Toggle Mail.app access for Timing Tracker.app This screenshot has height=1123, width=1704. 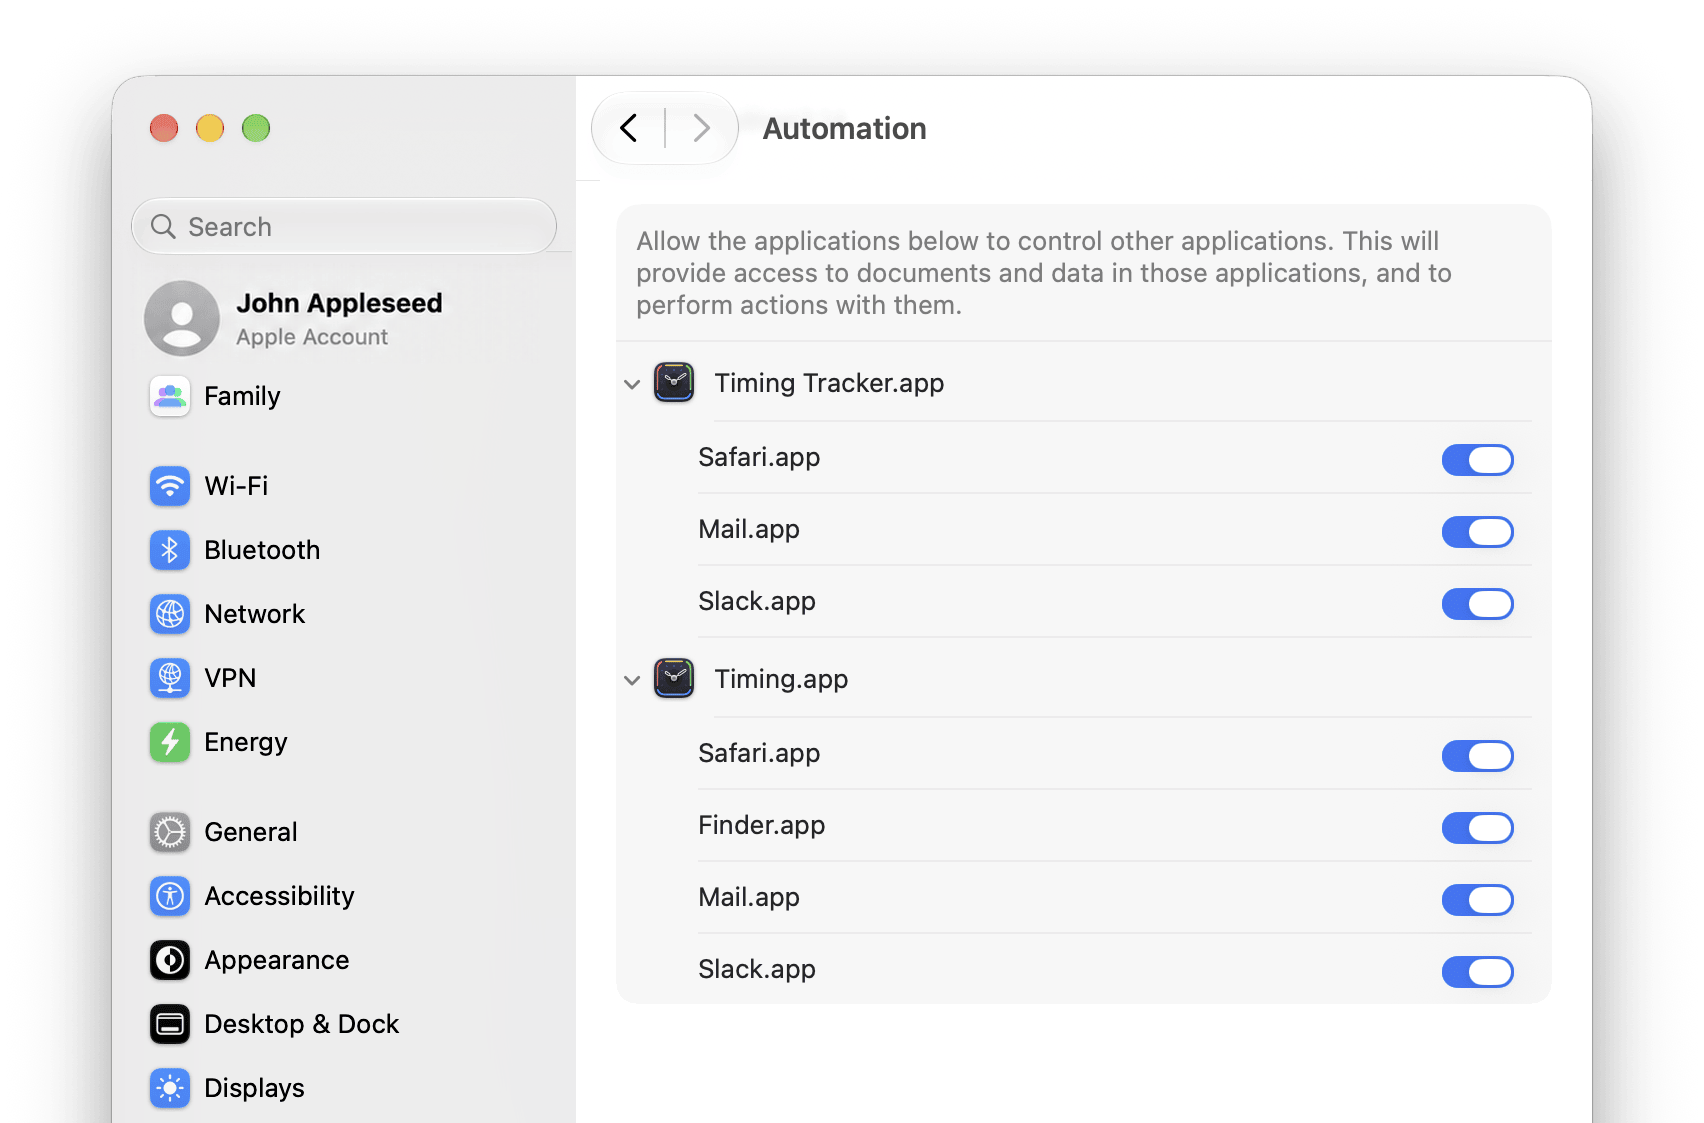(1477, 532)
